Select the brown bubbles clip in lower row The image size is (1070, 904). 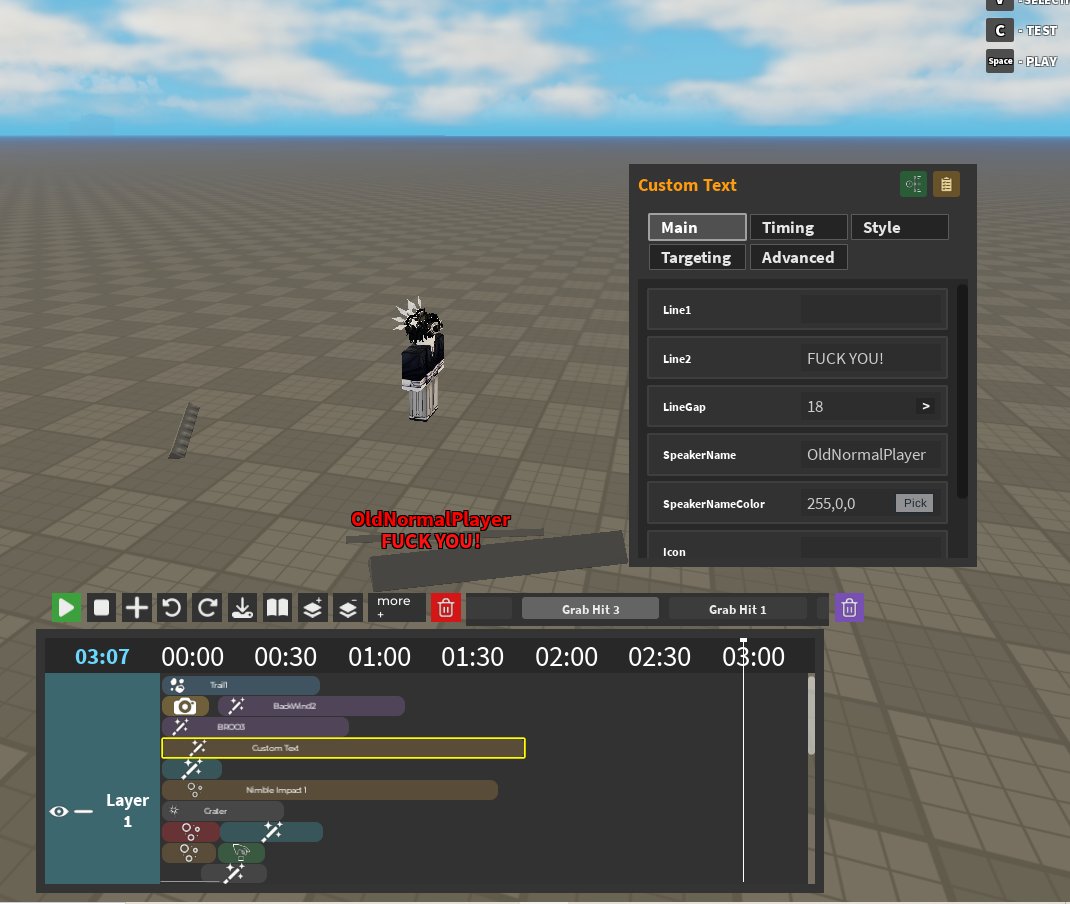tap(188, 853)
